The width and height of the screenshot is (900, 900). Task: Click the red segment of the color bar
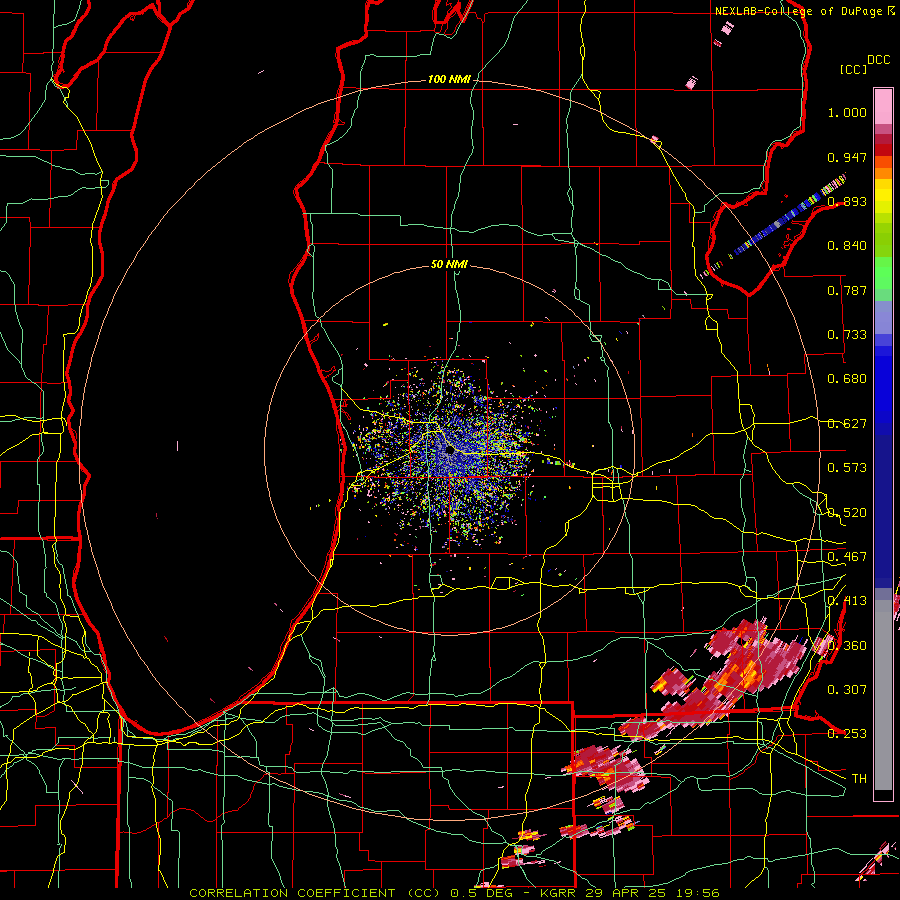click(x=883, y=150)
